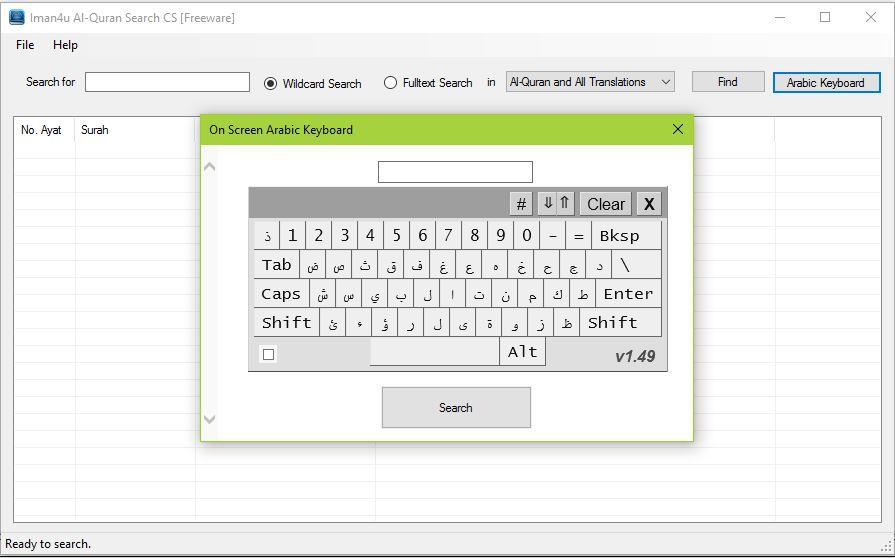Tap the Arabic ئ key
895x558 pixels.
click(333, 323)
